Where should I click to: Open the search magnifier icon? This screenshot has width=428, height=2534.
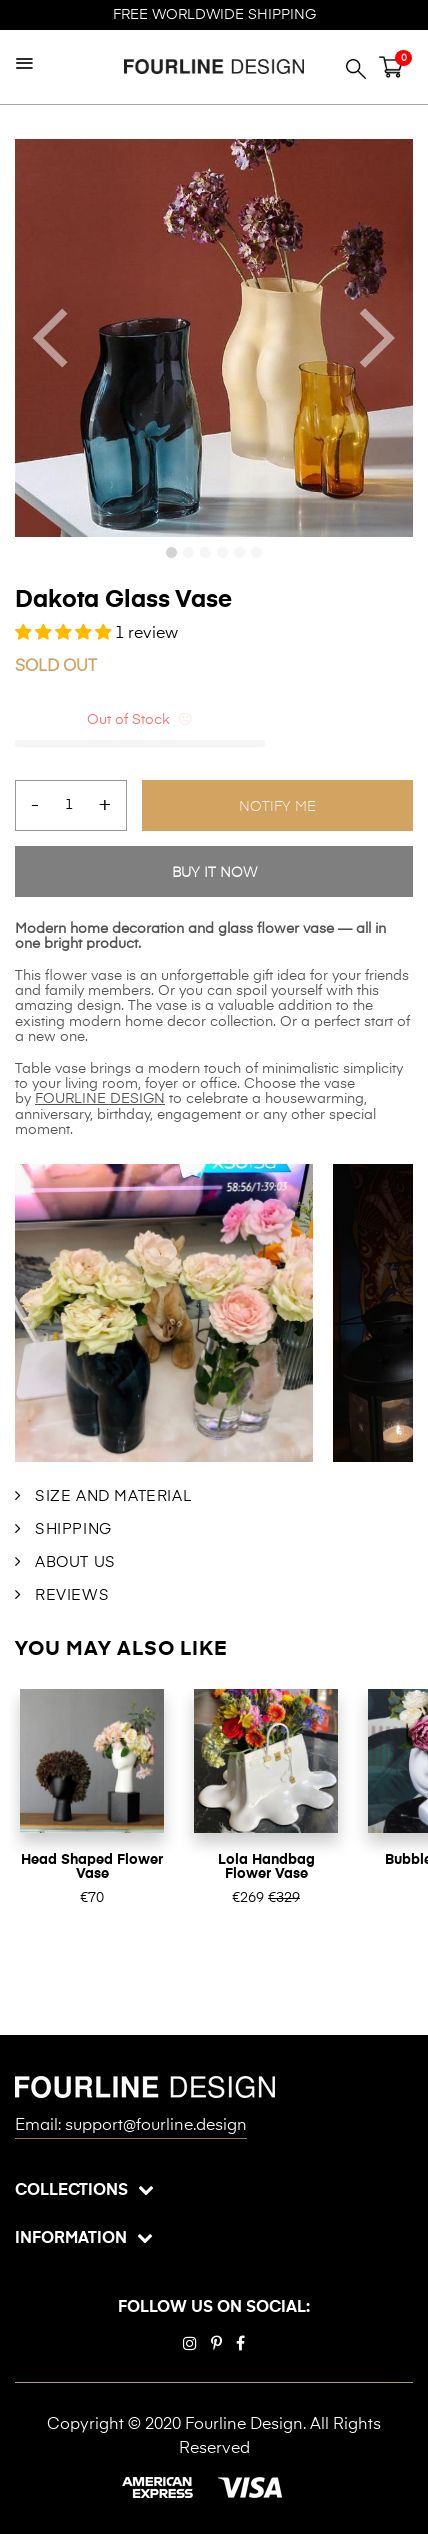click(x=355, y=68)
